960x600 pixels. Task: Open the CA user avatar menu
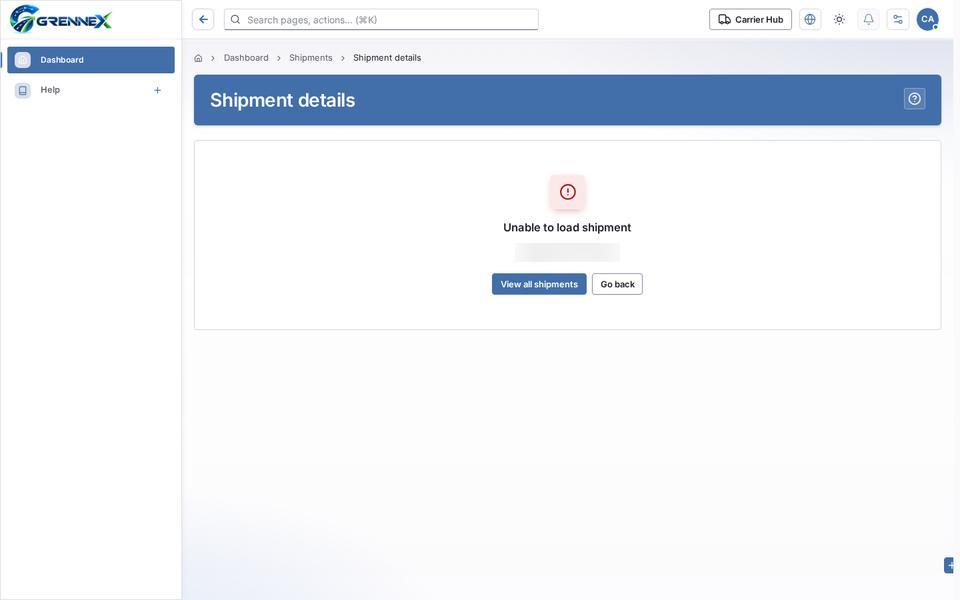(x=928, y=20)
